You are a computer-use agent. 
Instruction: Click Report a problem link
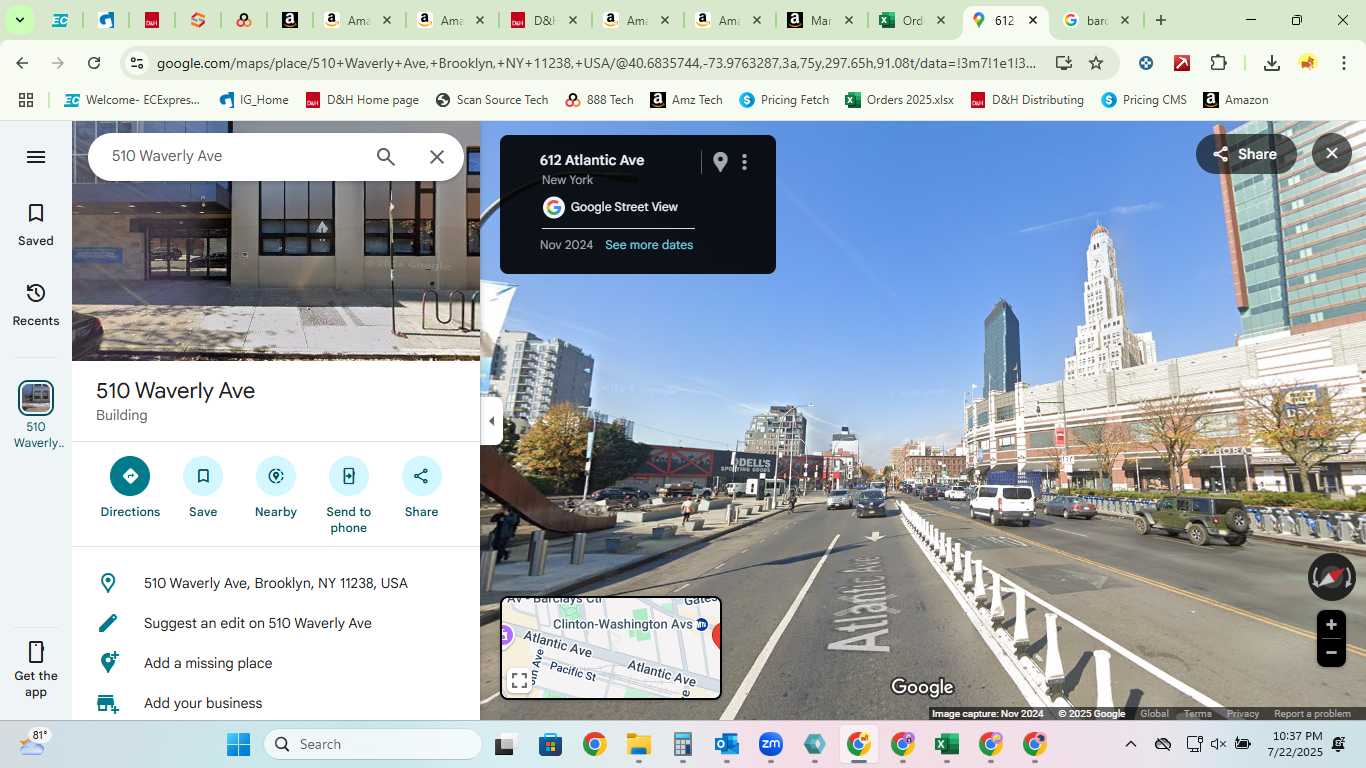(x=1312, y=714)
